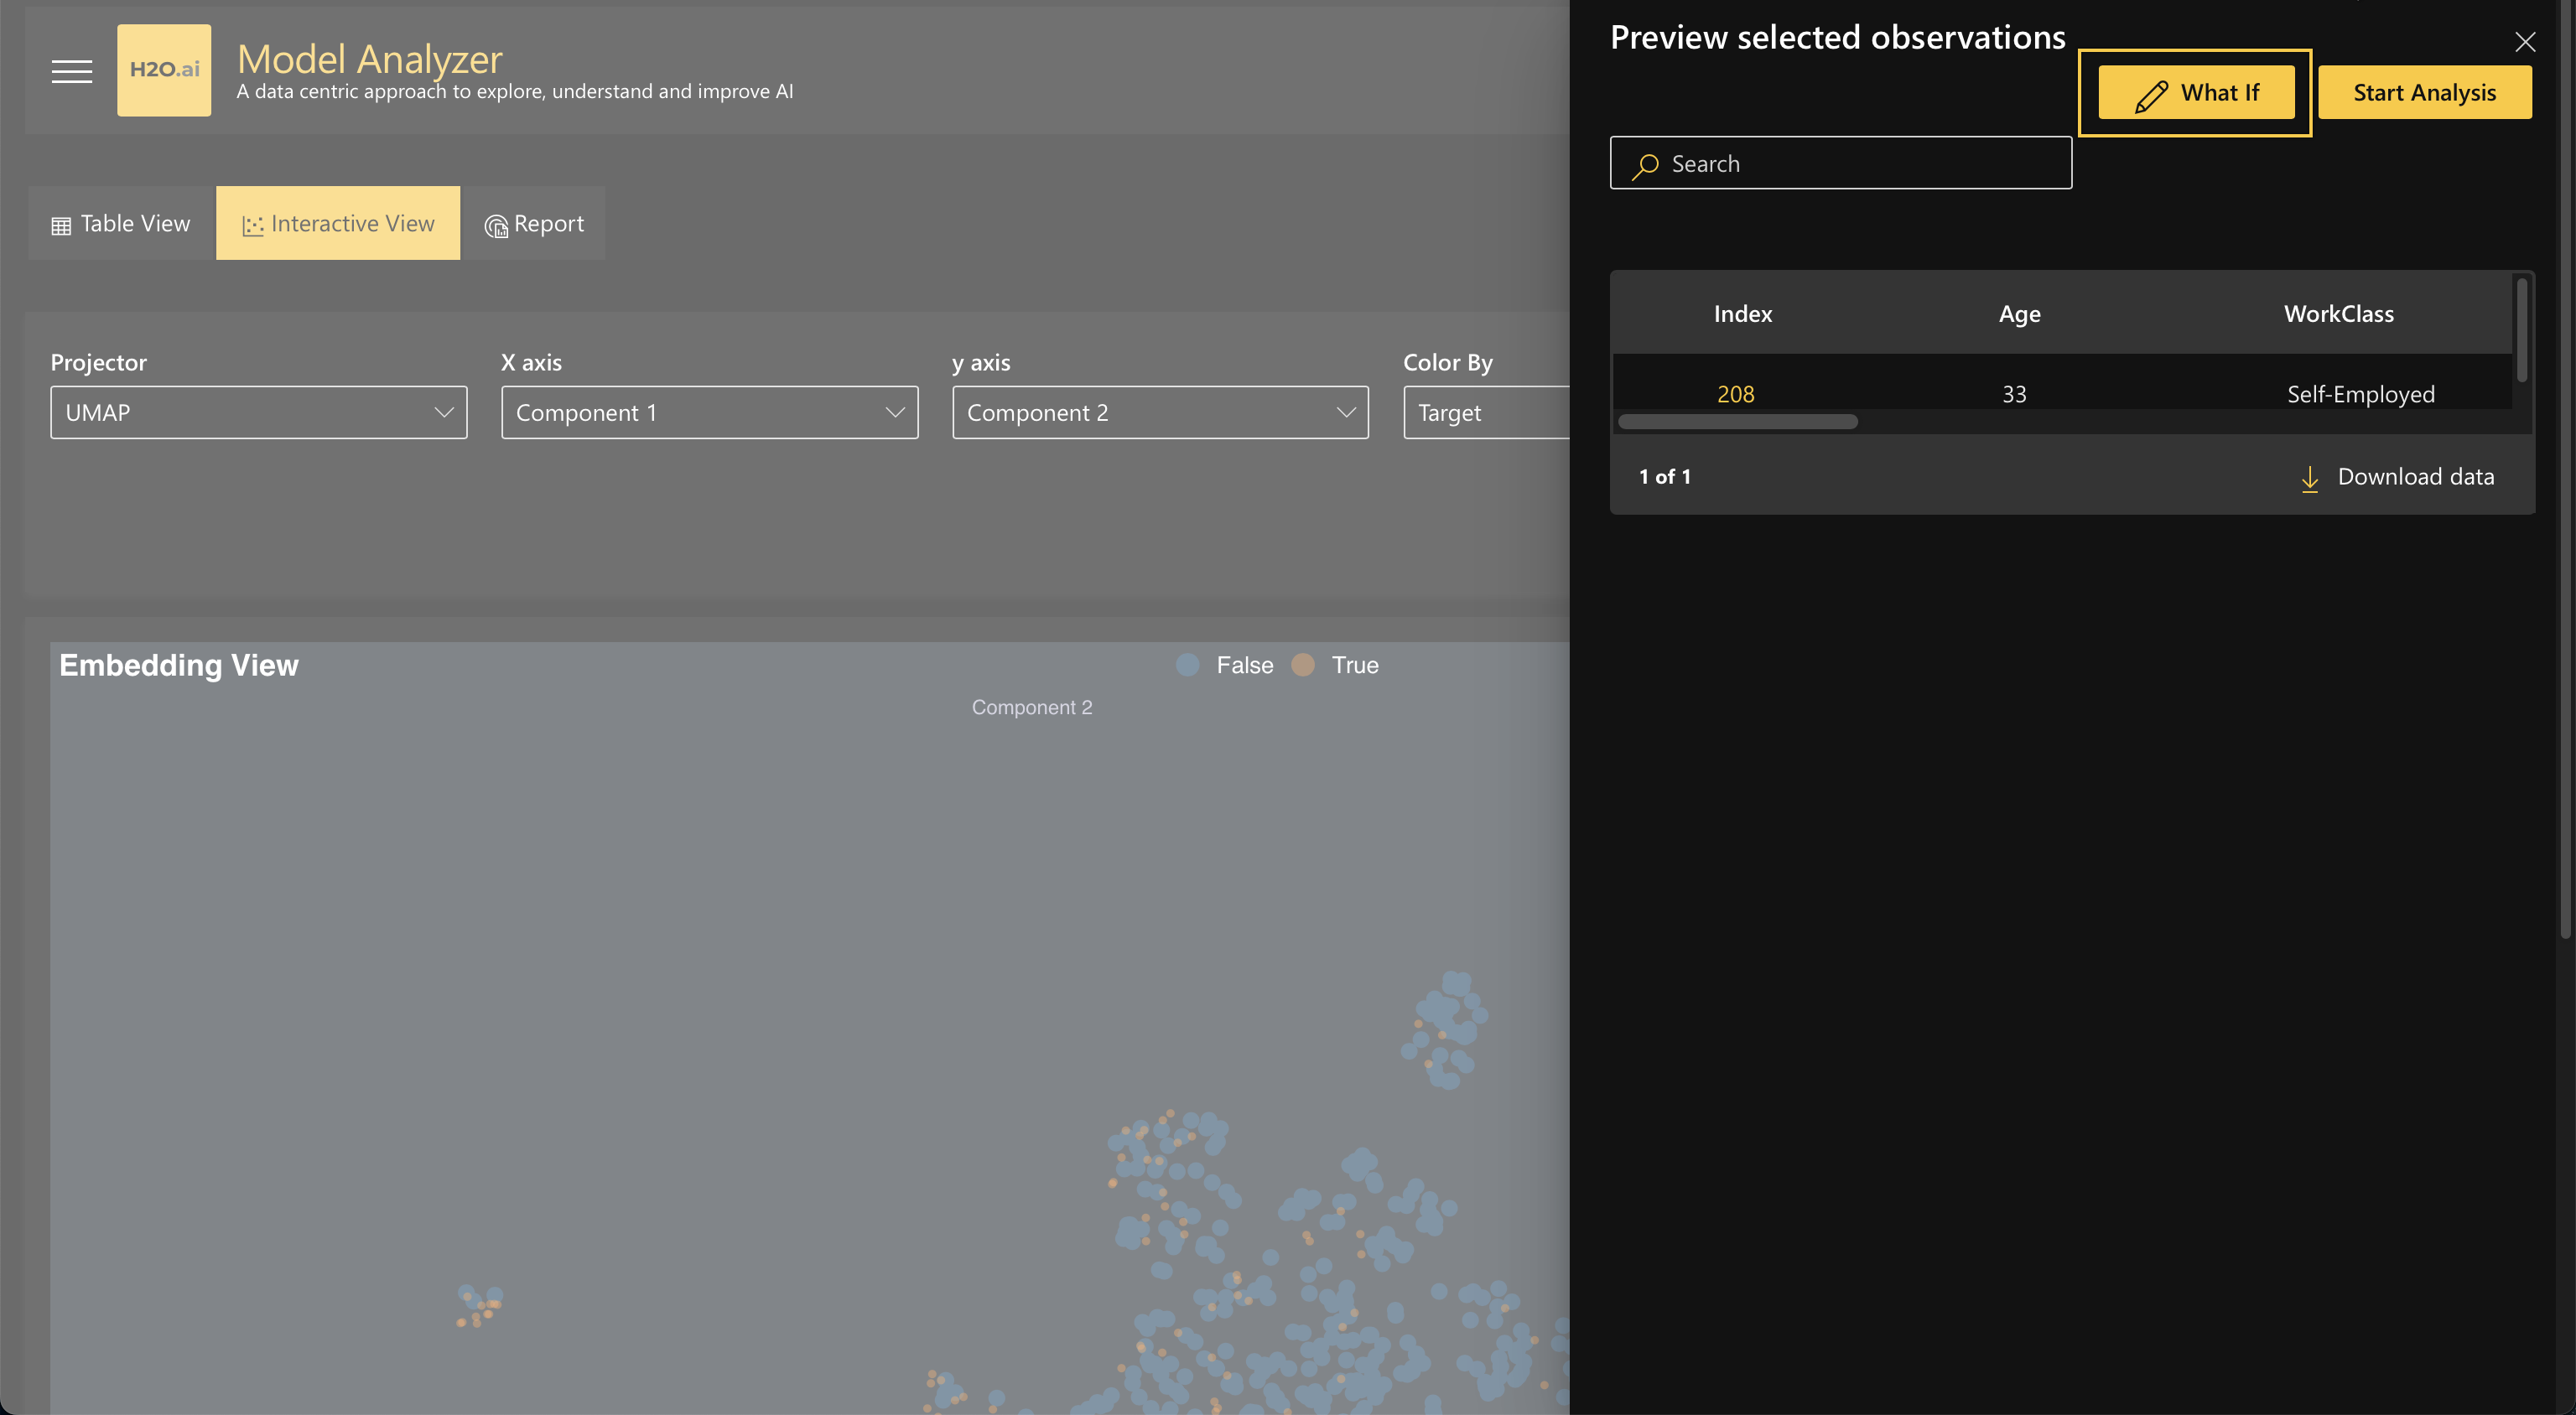Screen dimensions: 2576x1415
Task: Open observation index 208 link
Action: coord(1735,394)
